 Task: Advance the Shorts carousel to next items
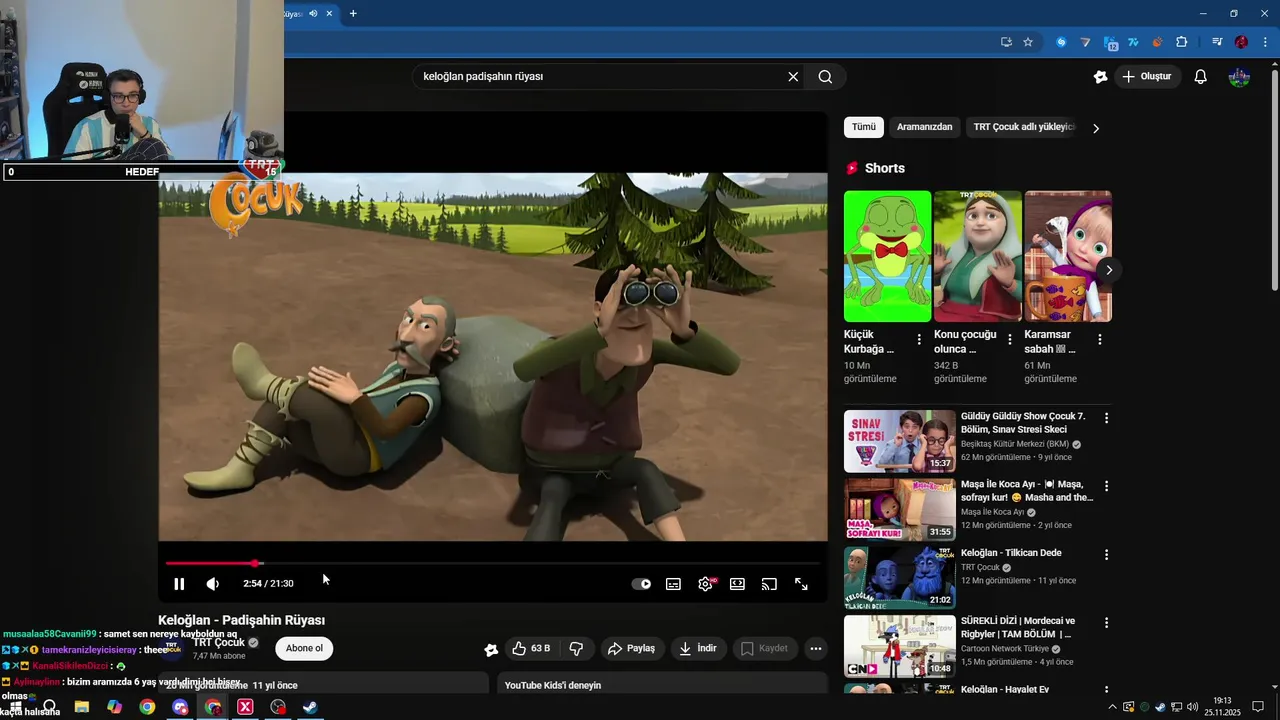1108,270
